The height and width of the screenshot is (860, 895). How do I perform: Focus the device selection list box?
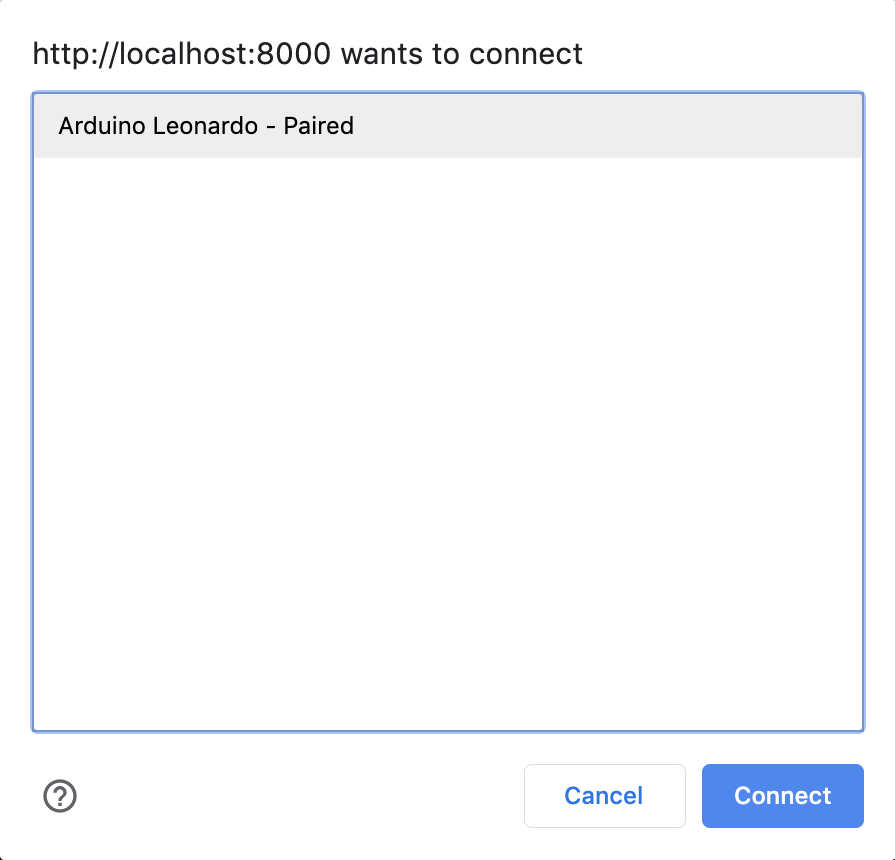(x=448, y=411)
